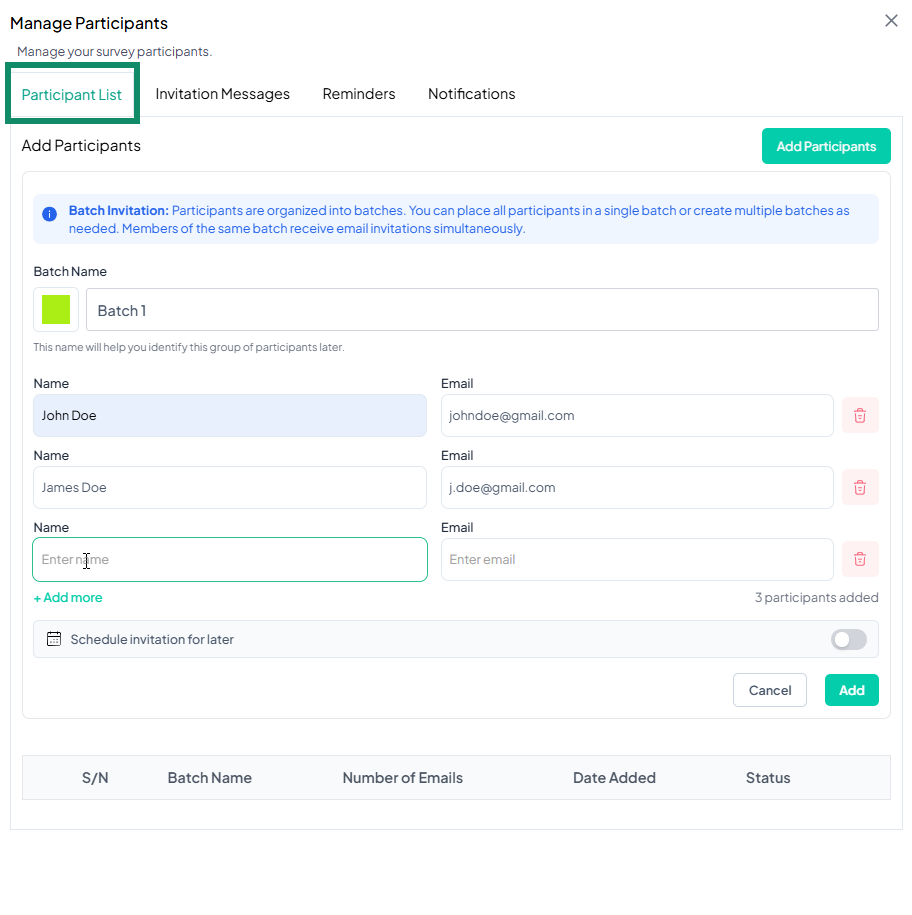Viewport: 912px width, 915px height.
Task: Switch to the Invitation Messages tab
Action: [222, 94]
